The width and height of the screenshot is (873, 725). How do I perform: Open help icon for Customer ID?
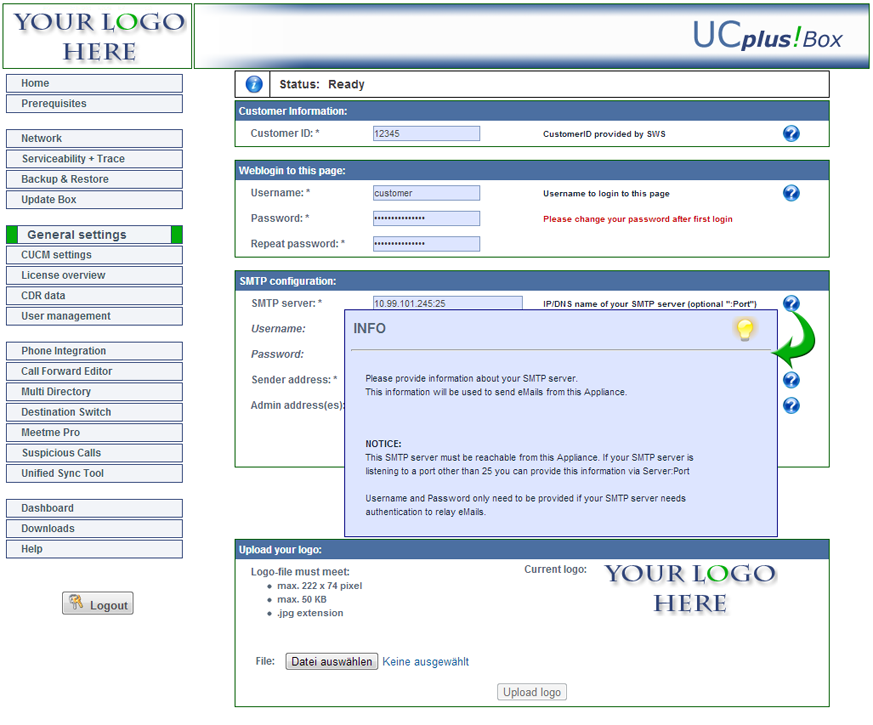791,134
